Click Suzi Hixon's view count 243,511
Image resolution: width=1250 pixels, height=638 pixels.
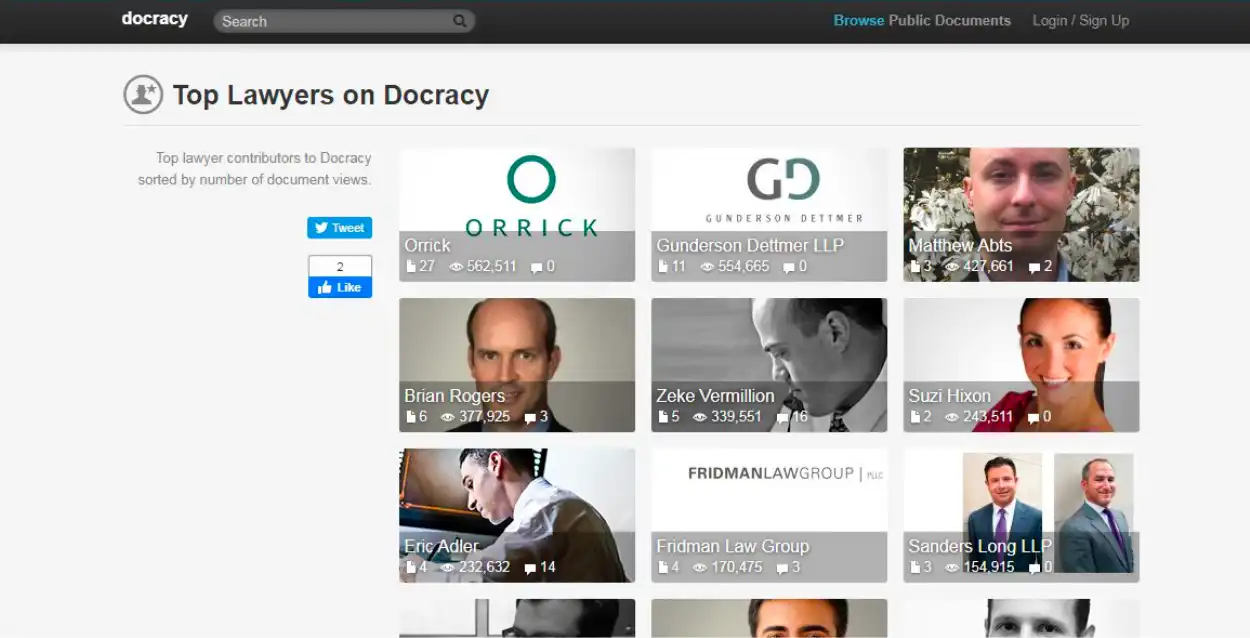point(988,417)
